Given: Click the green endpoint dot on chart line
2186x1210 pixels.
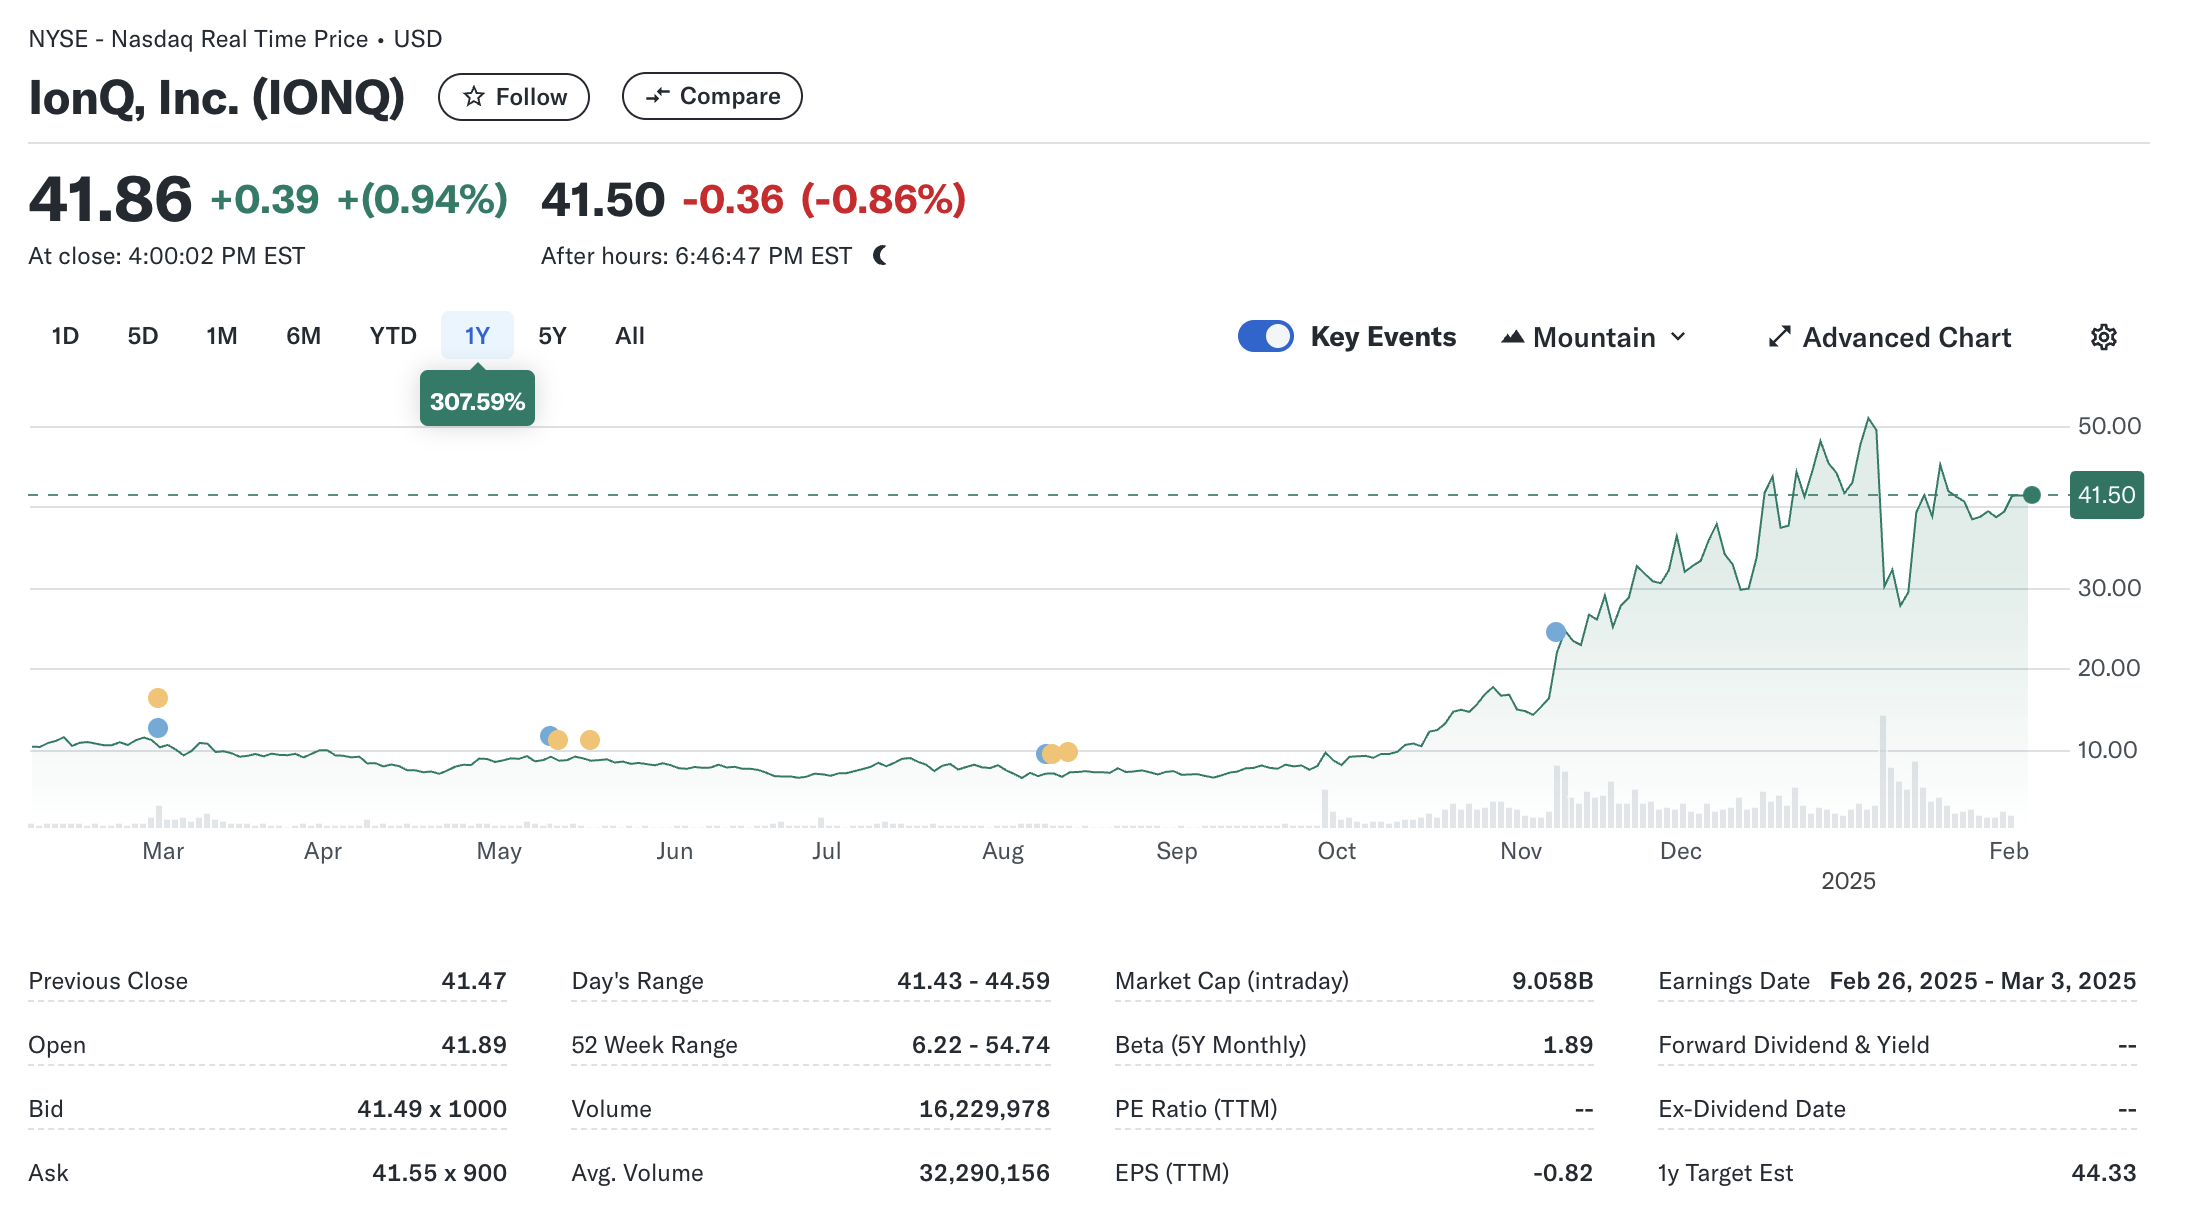Looking at the screenshot, I should pos(2031,495).
